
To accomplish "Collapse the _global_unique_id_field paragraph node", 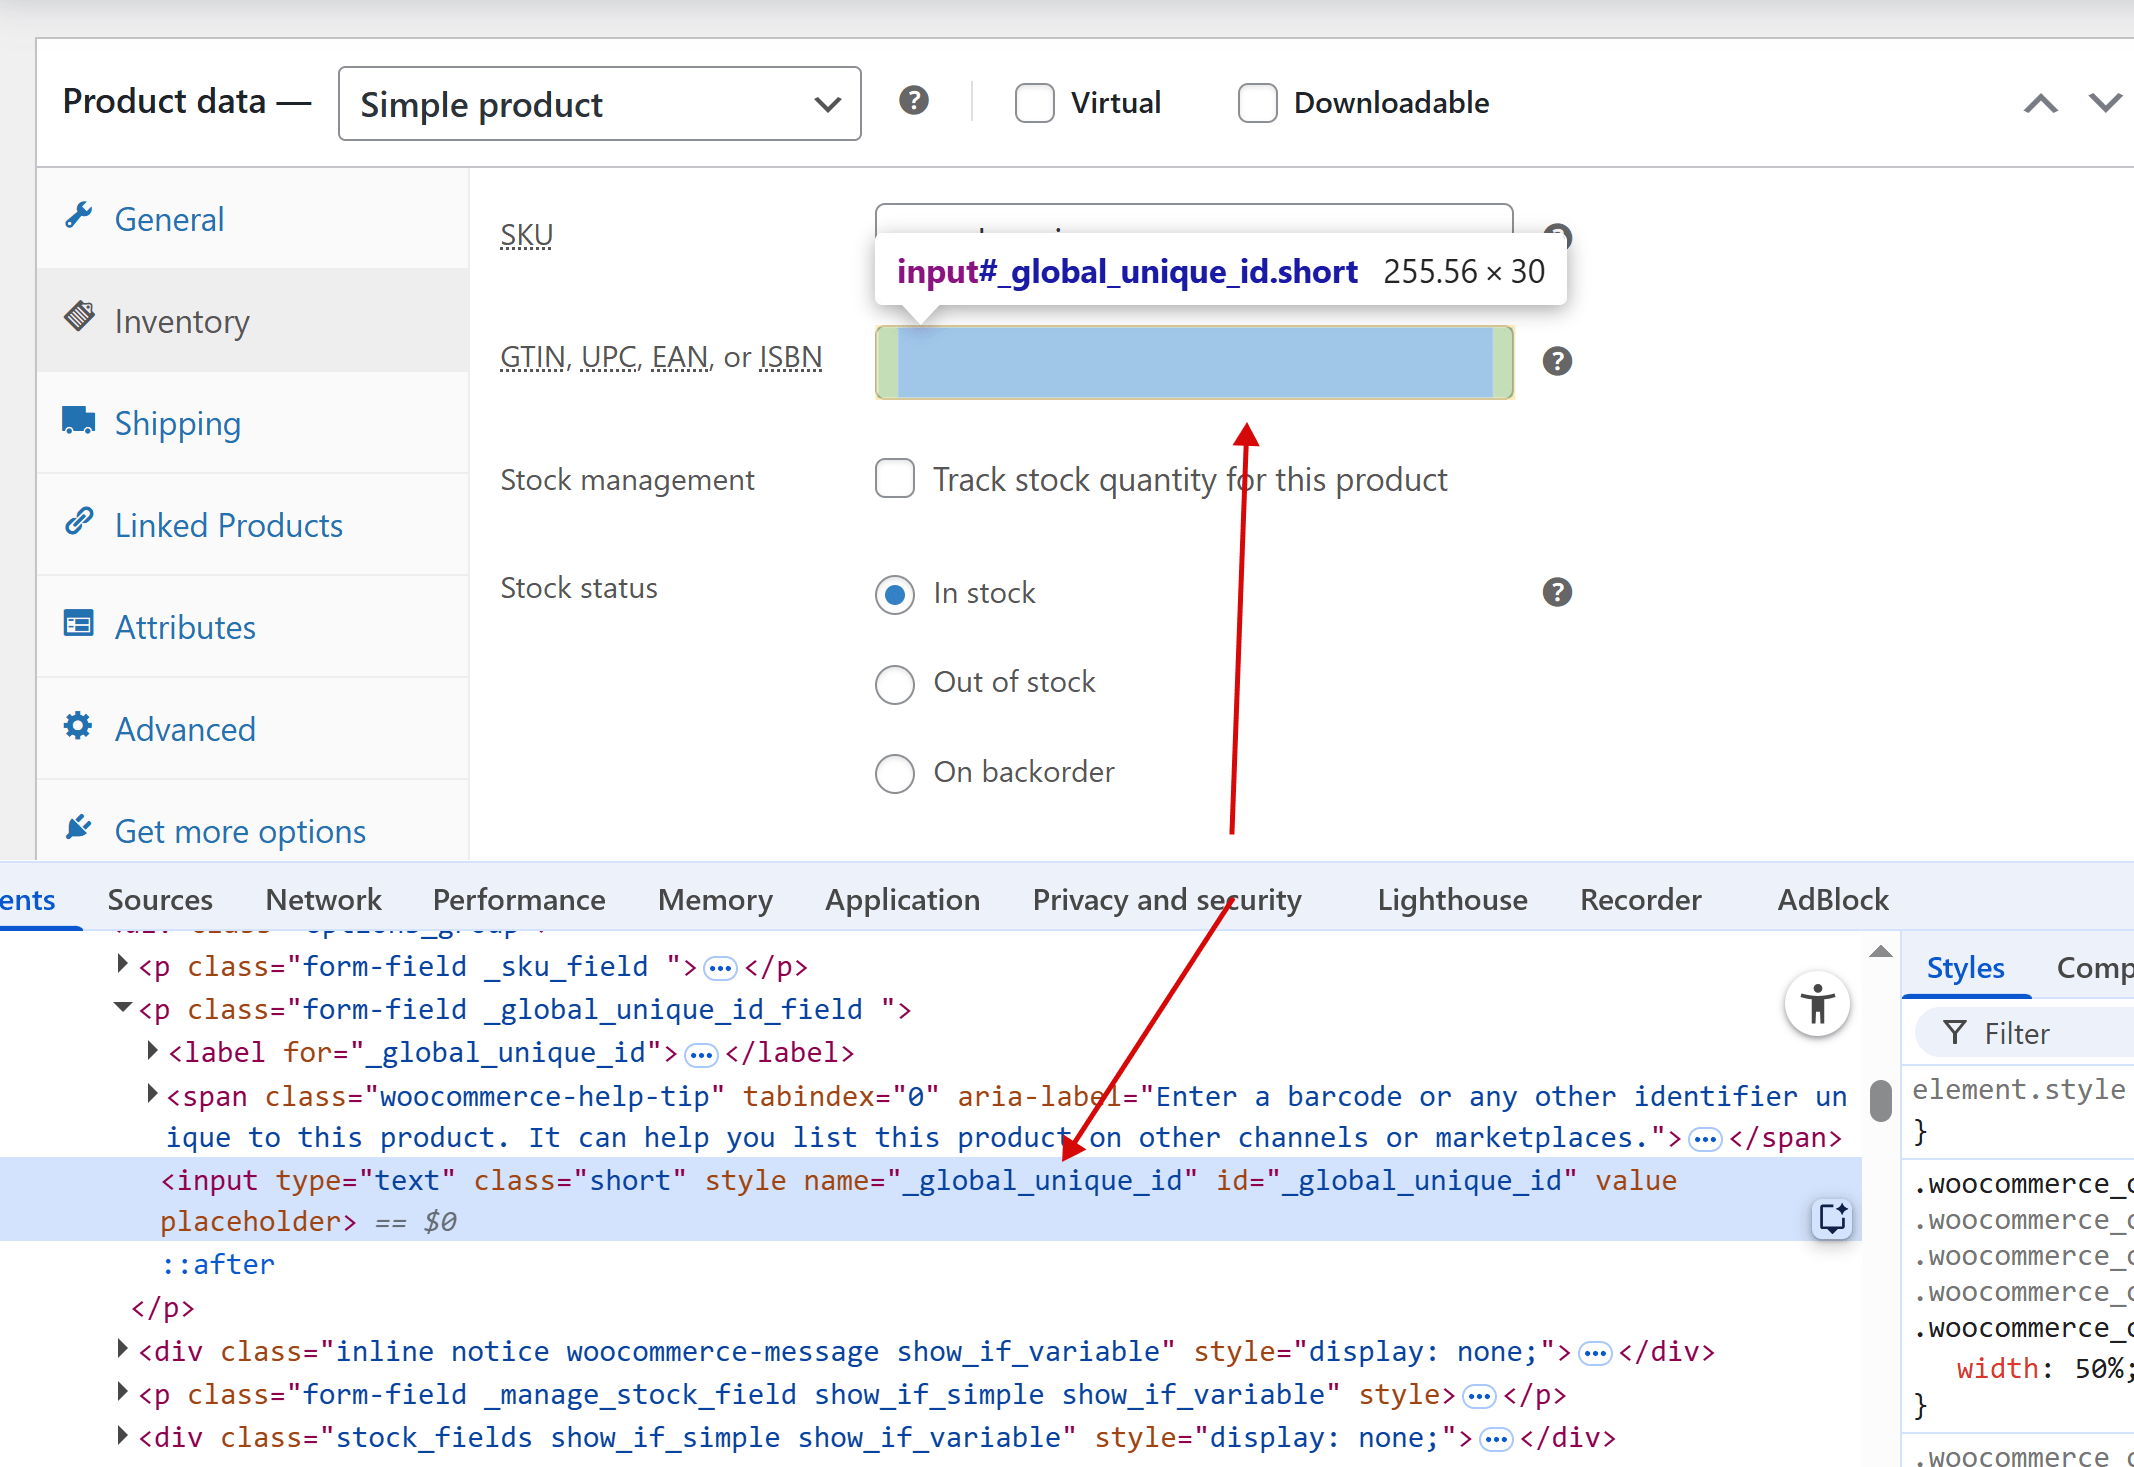I will point(123,1008).
